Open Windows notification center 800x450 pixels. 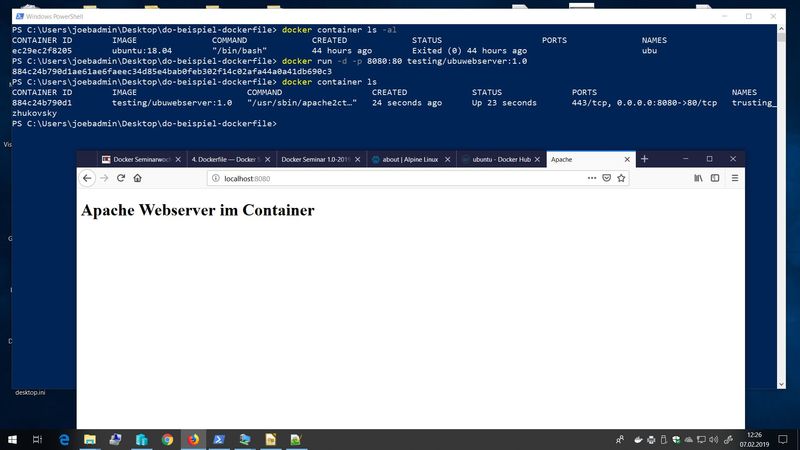tap(783, 439)
